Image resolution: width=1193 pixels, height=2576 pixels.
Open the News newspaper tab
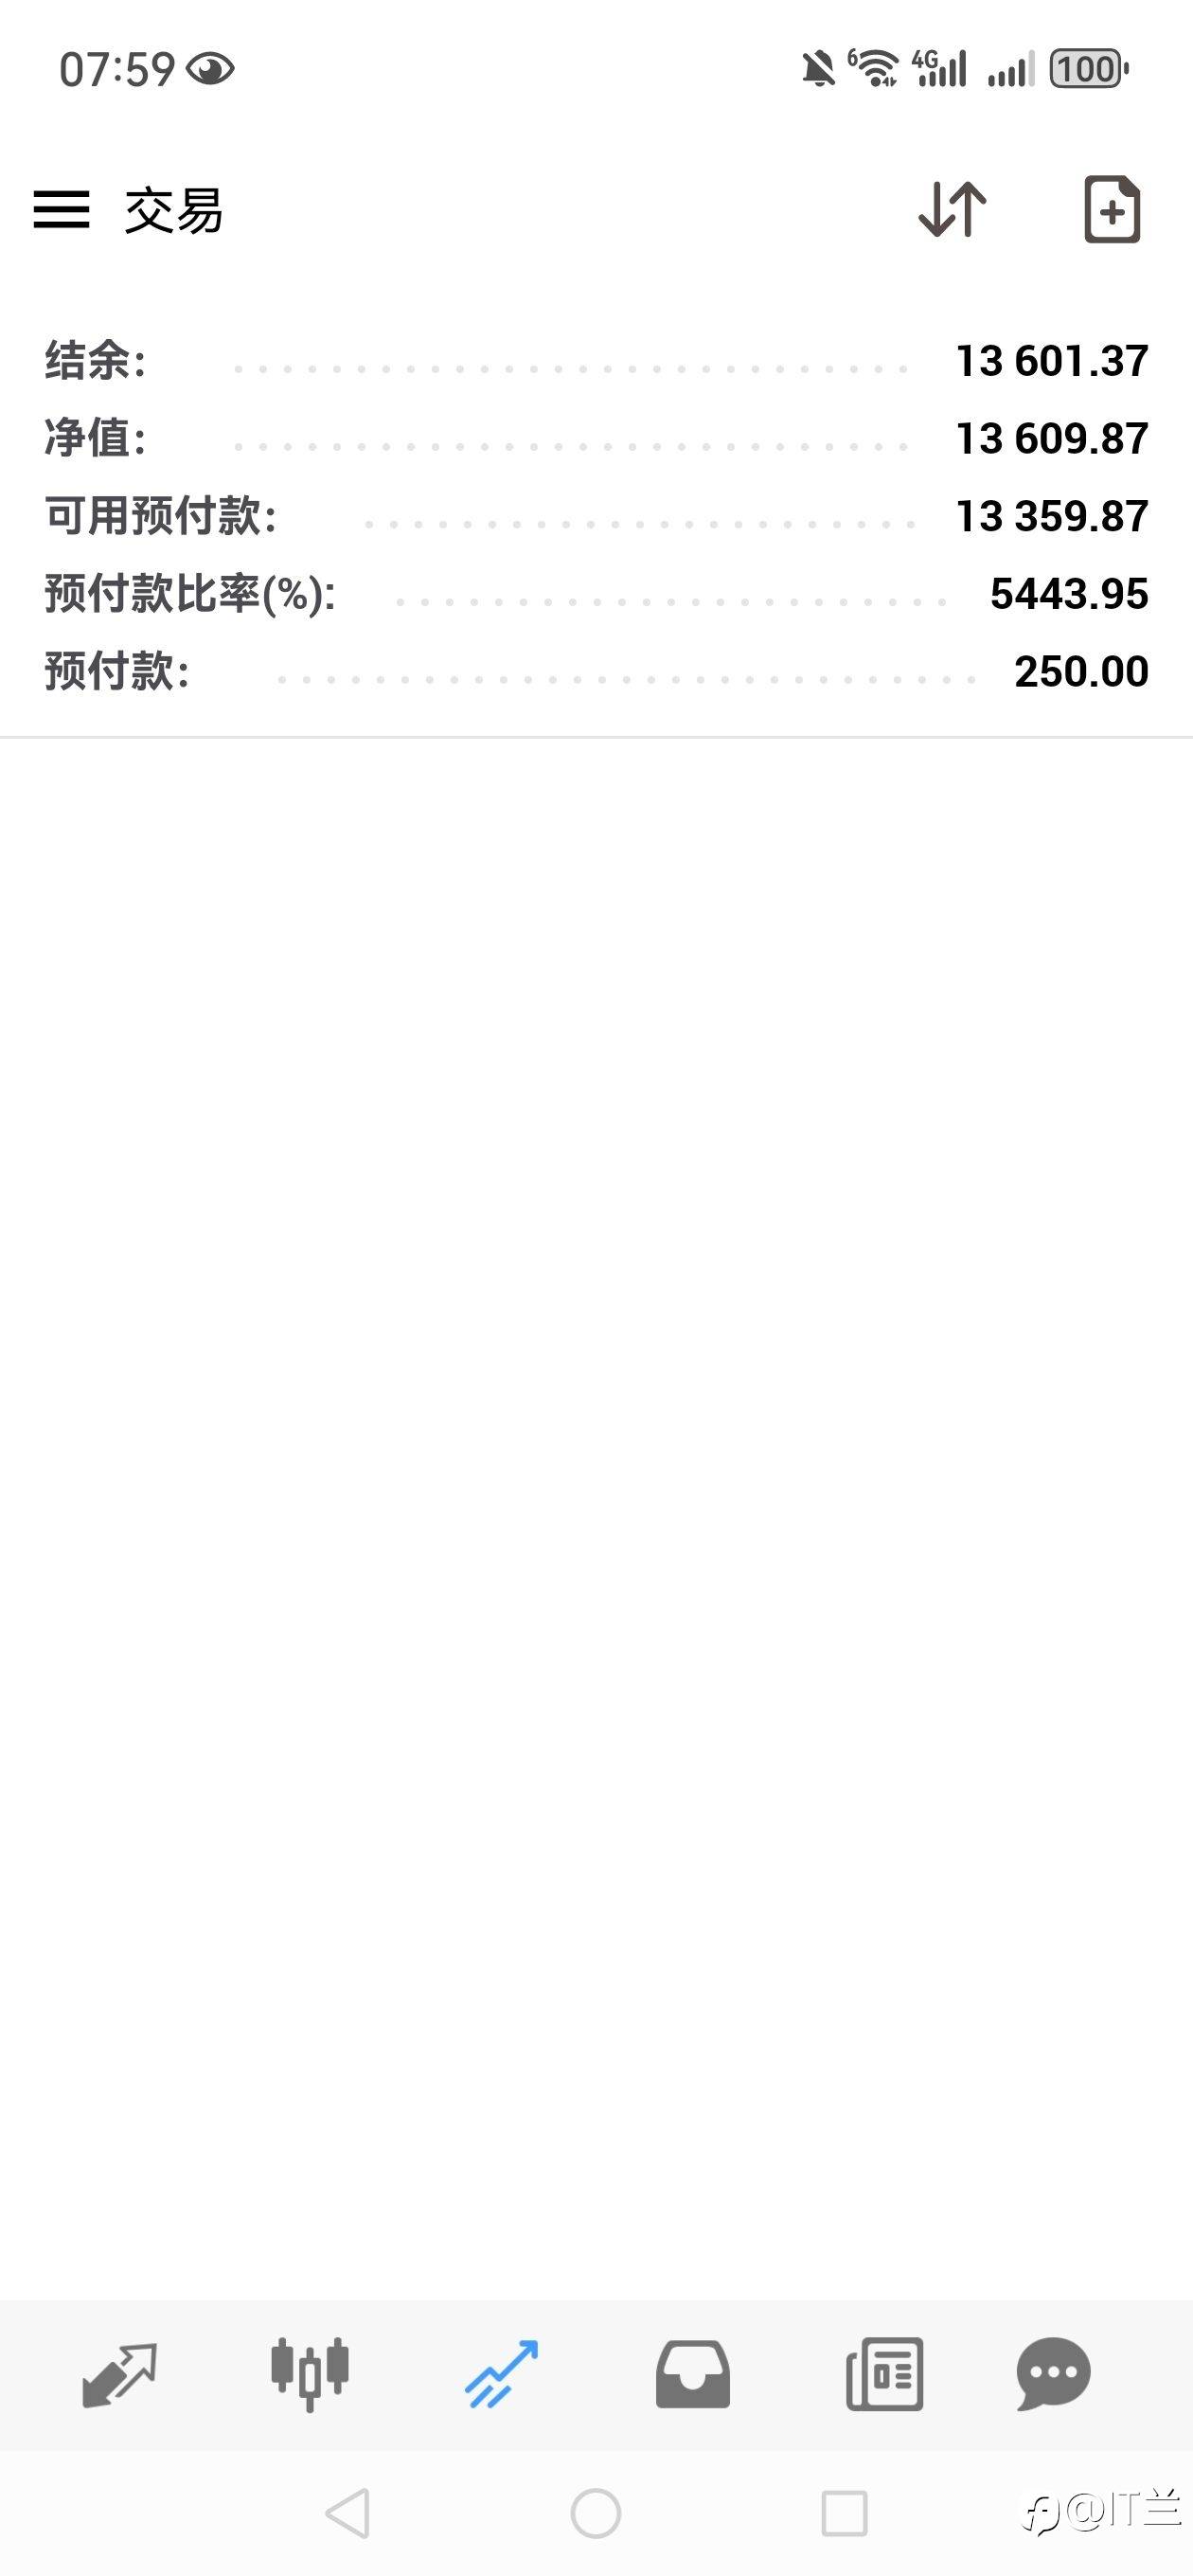884,2374
